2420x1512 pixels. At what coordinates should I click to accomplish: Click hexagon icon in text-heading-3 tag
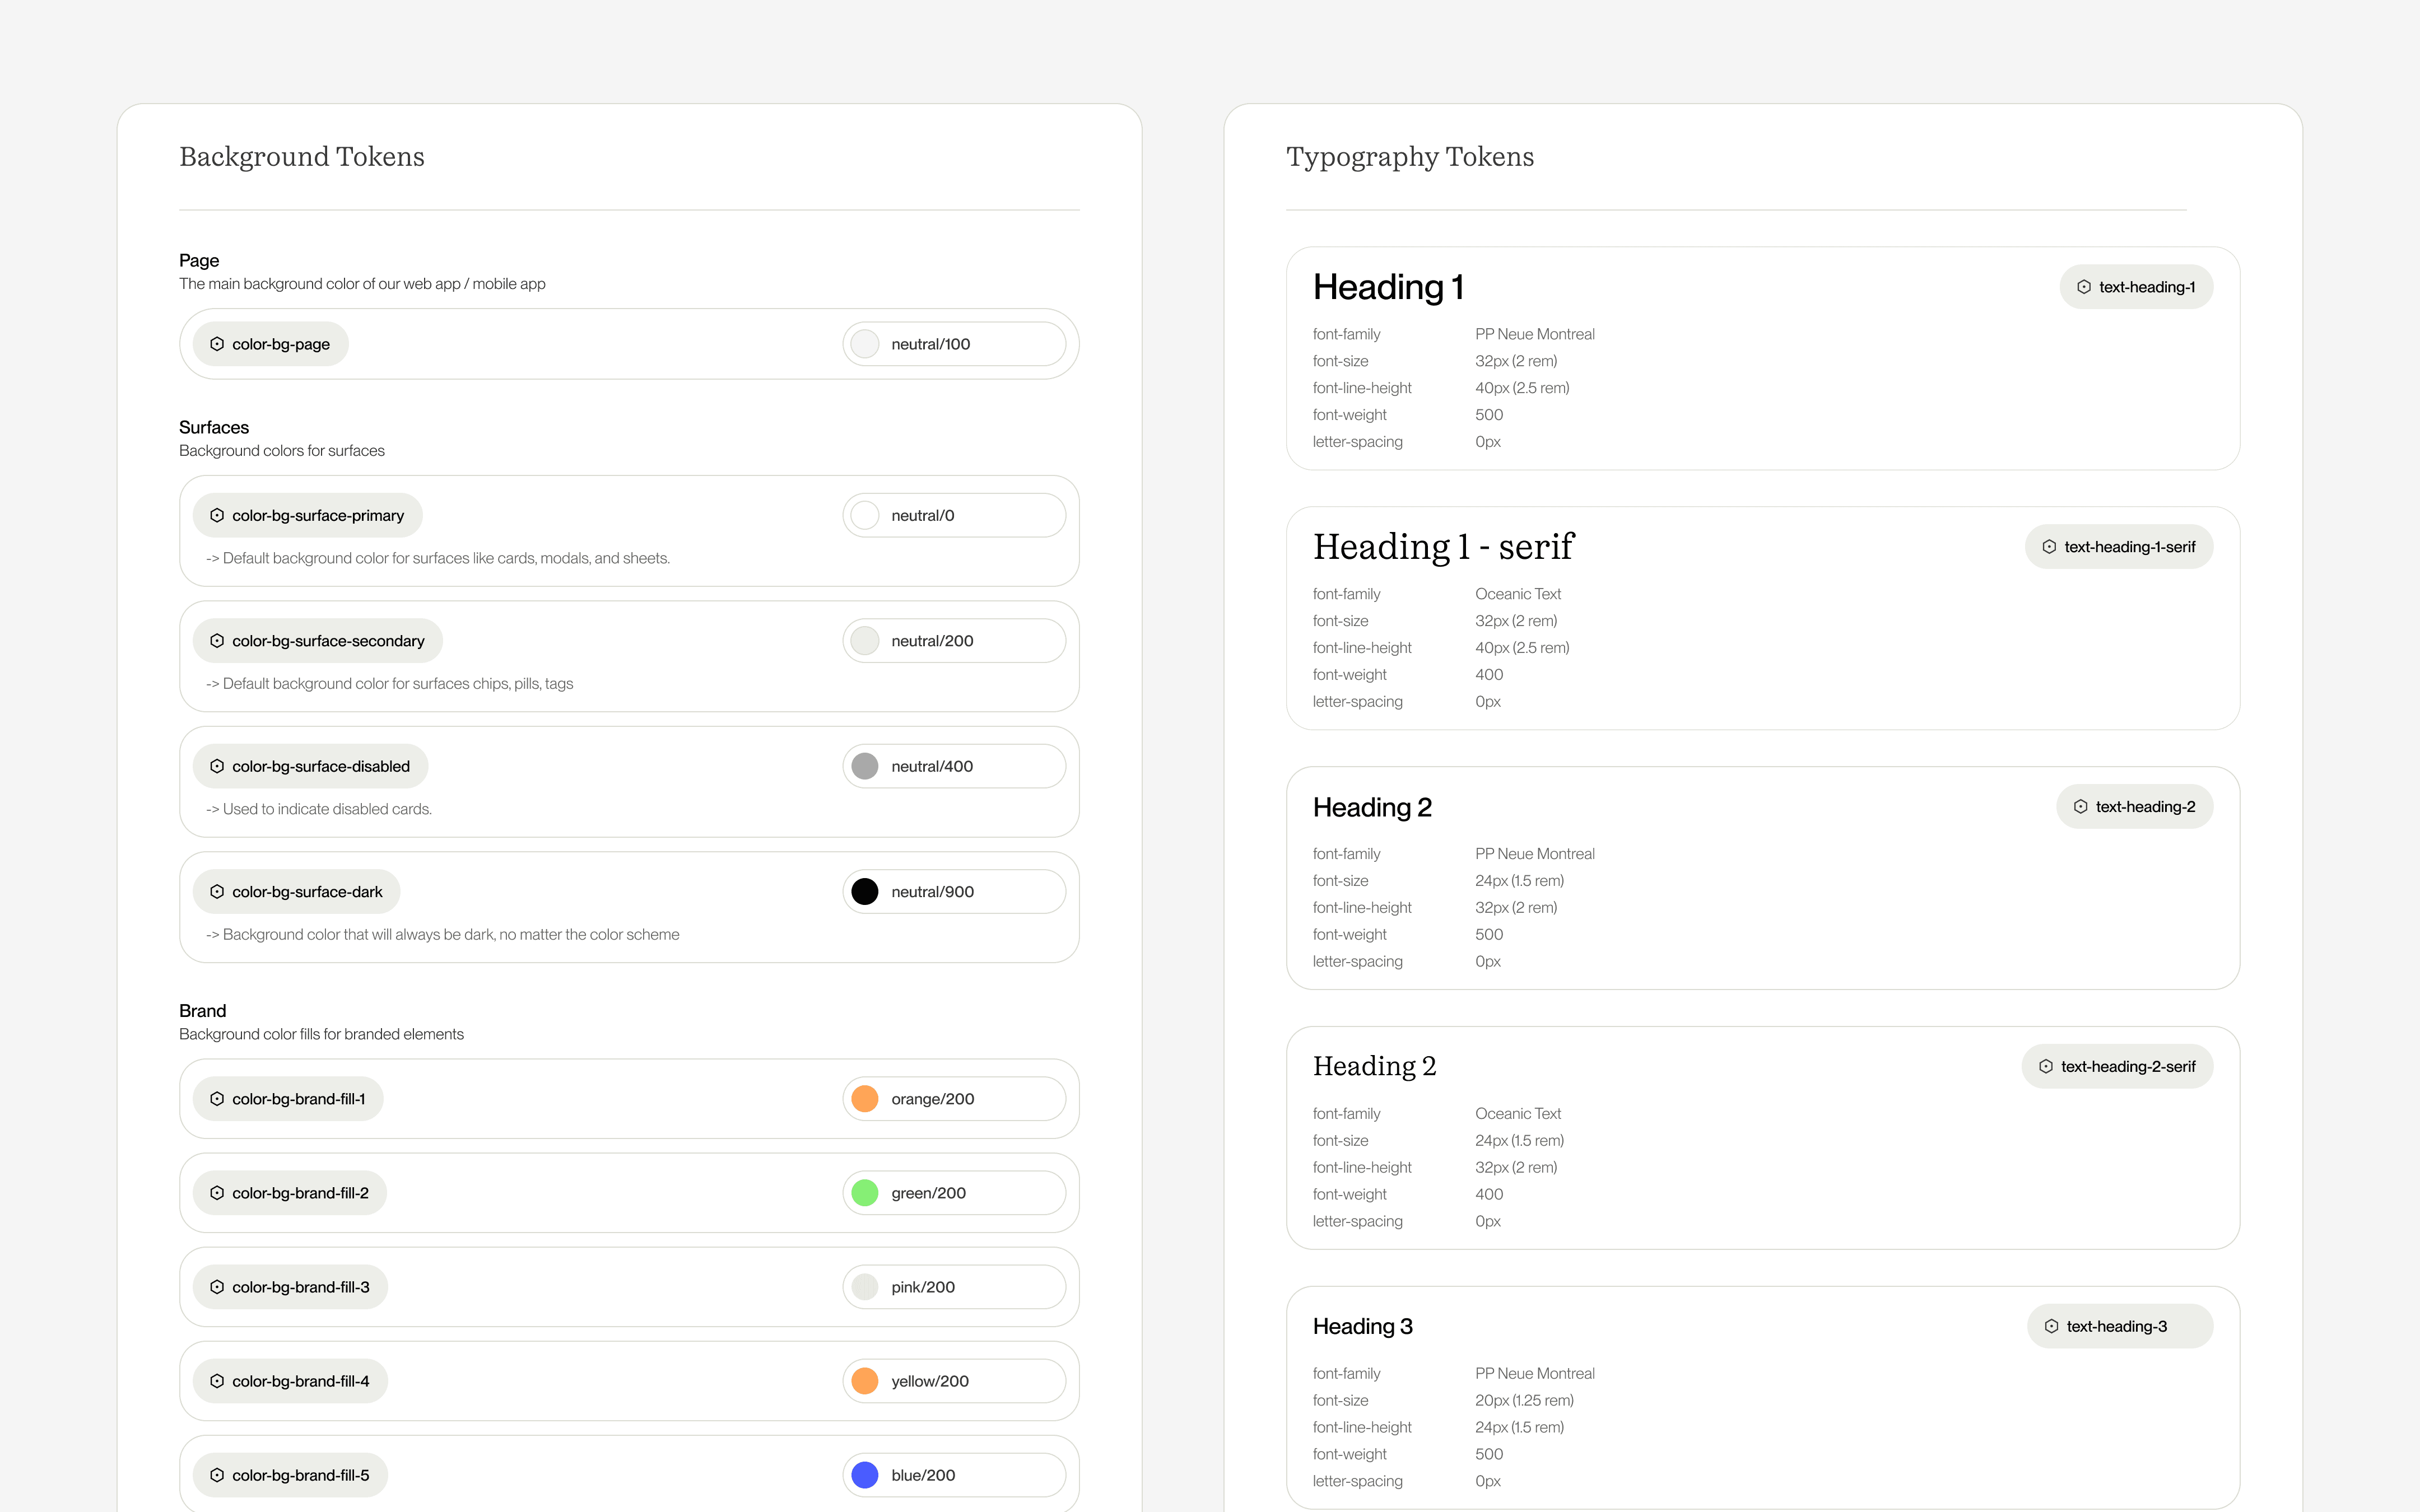pos(2052,1327)
